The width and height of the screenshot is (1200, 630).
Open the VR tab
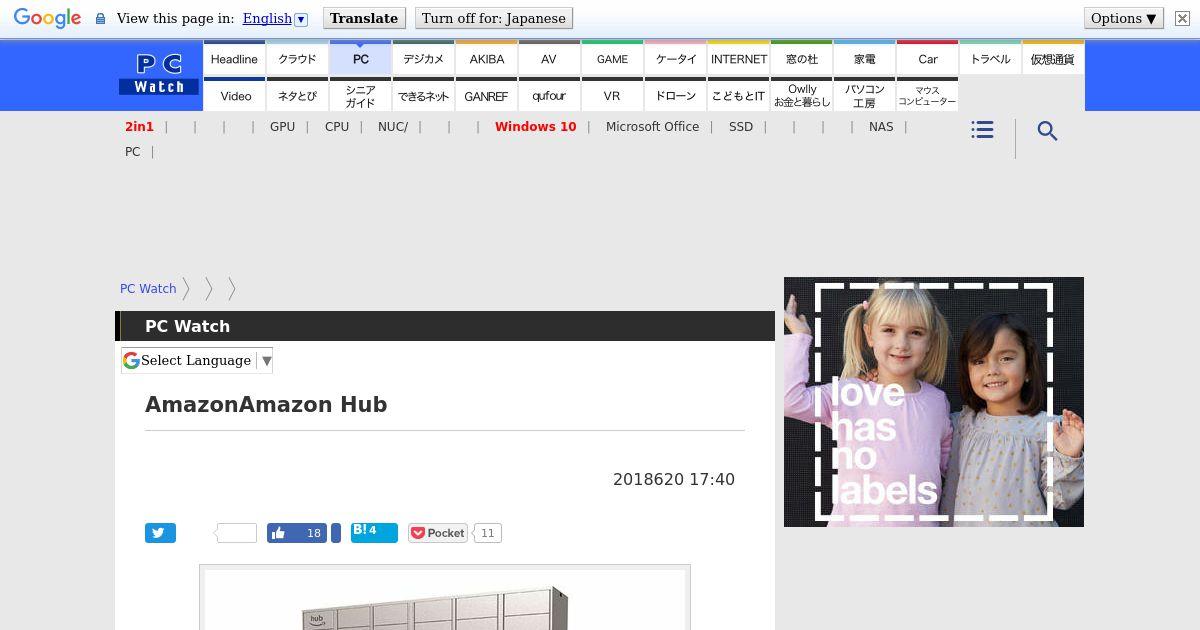point(612,96)
